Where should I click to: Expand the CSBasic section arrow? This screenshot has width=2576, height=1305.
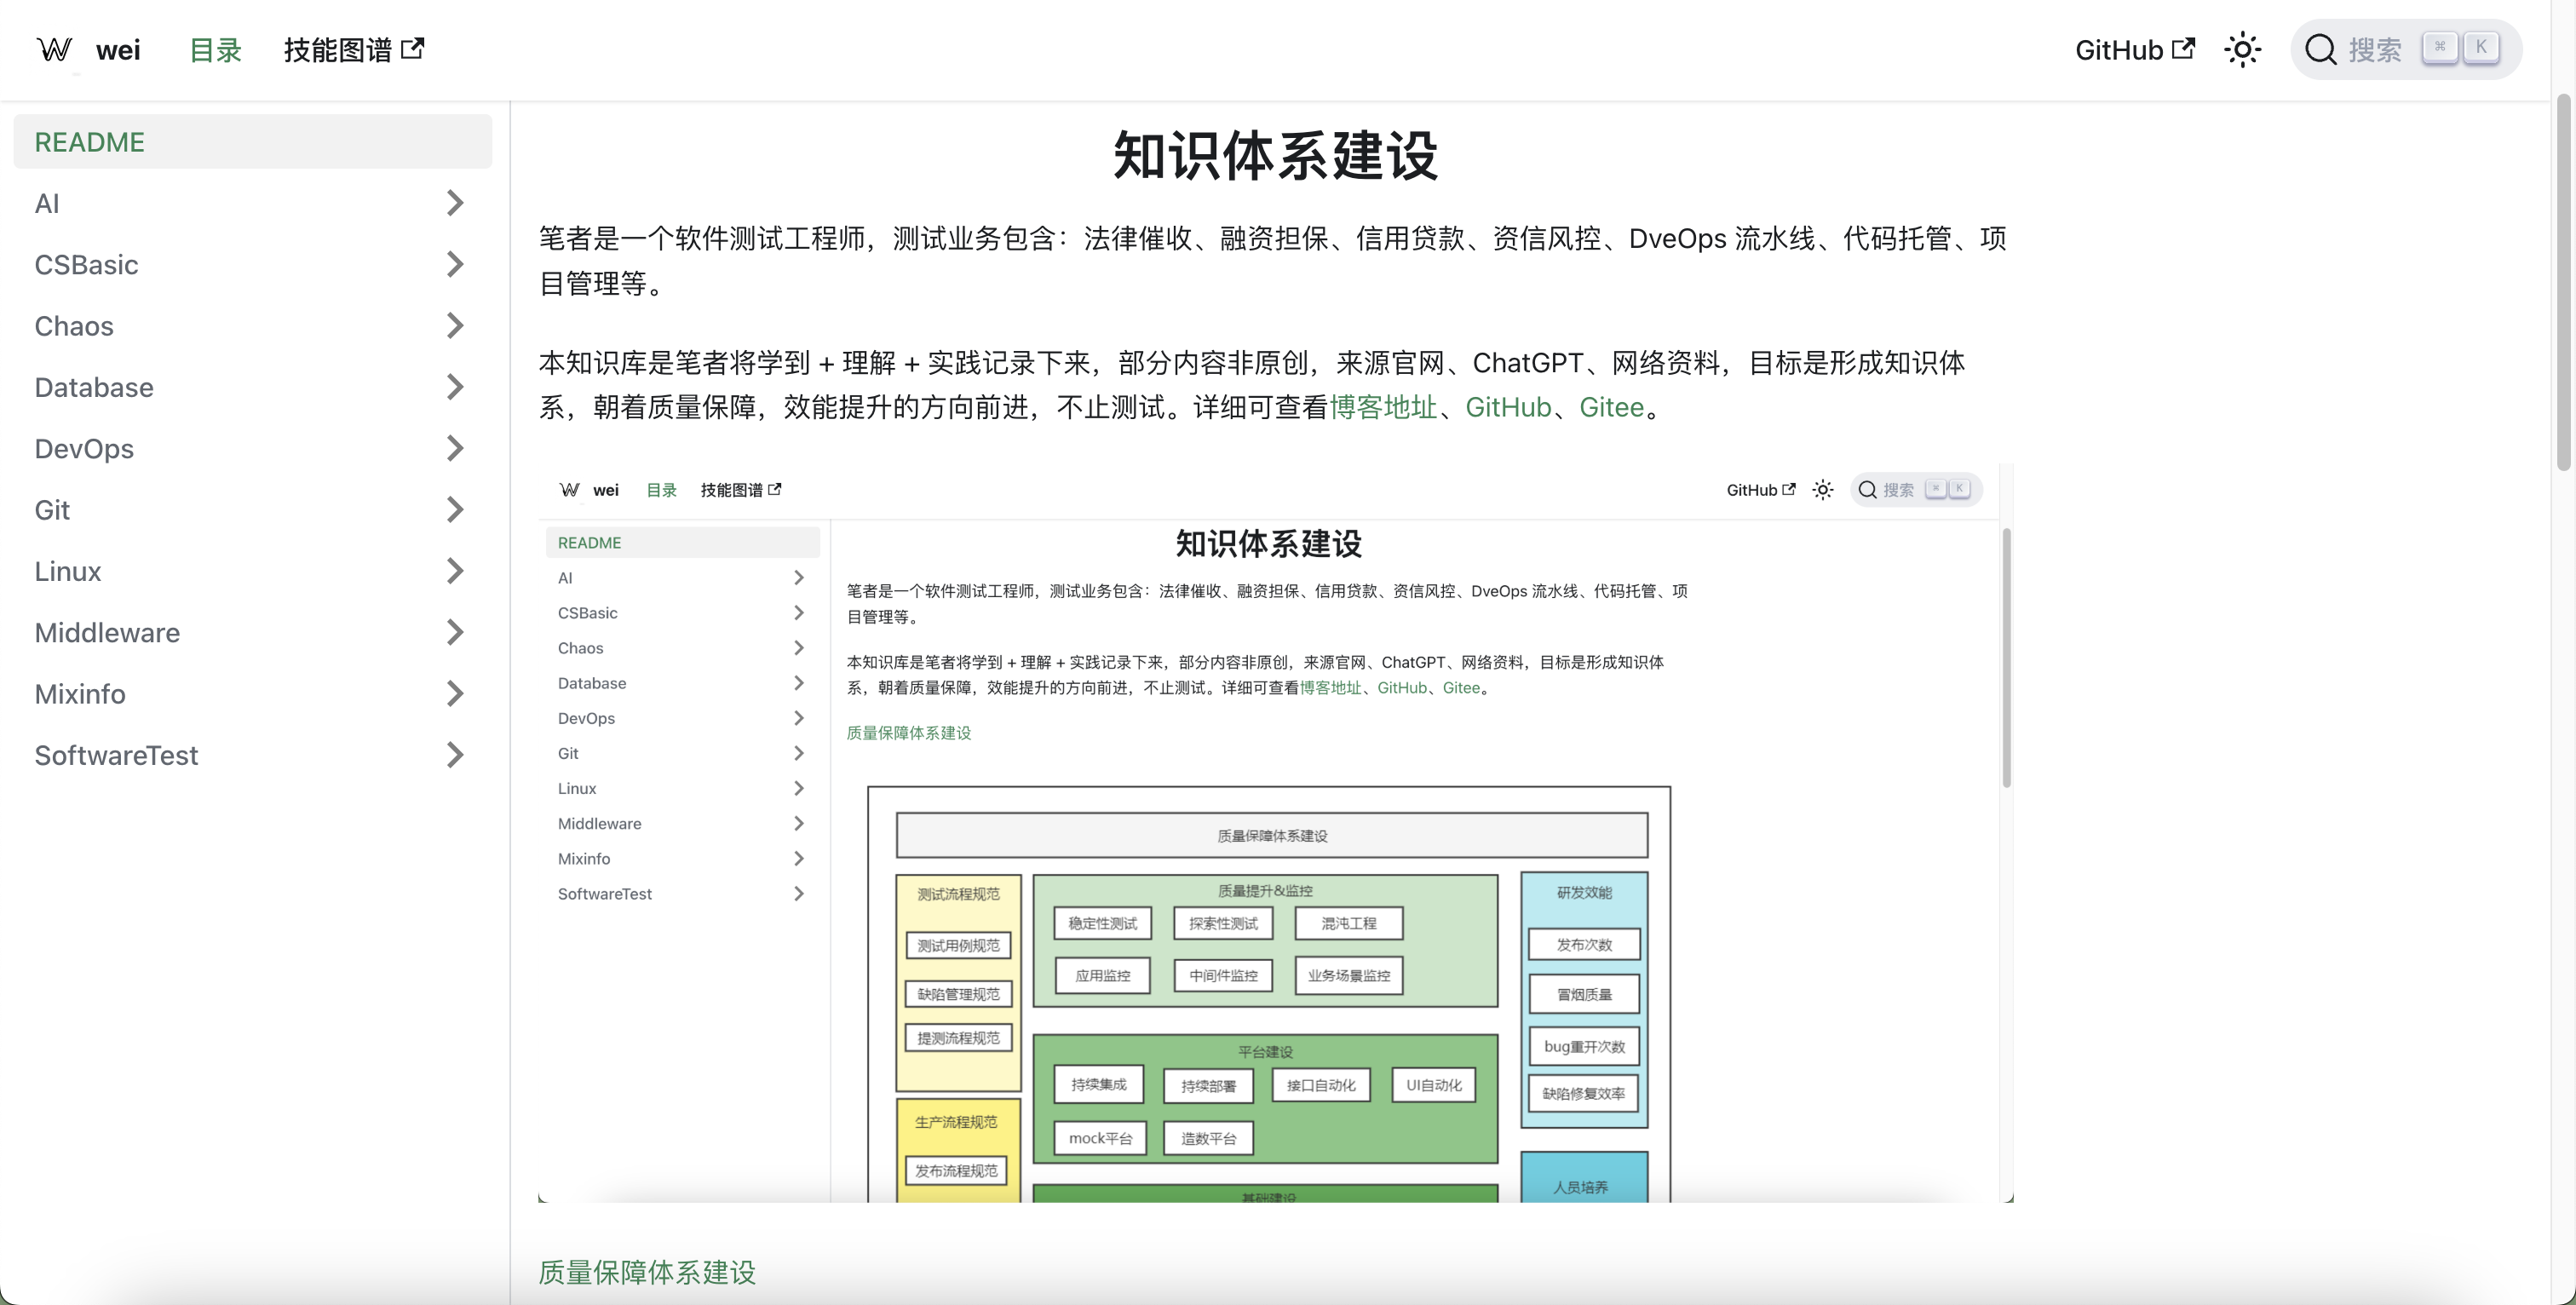pyautogui.click(x=455, y=264)
